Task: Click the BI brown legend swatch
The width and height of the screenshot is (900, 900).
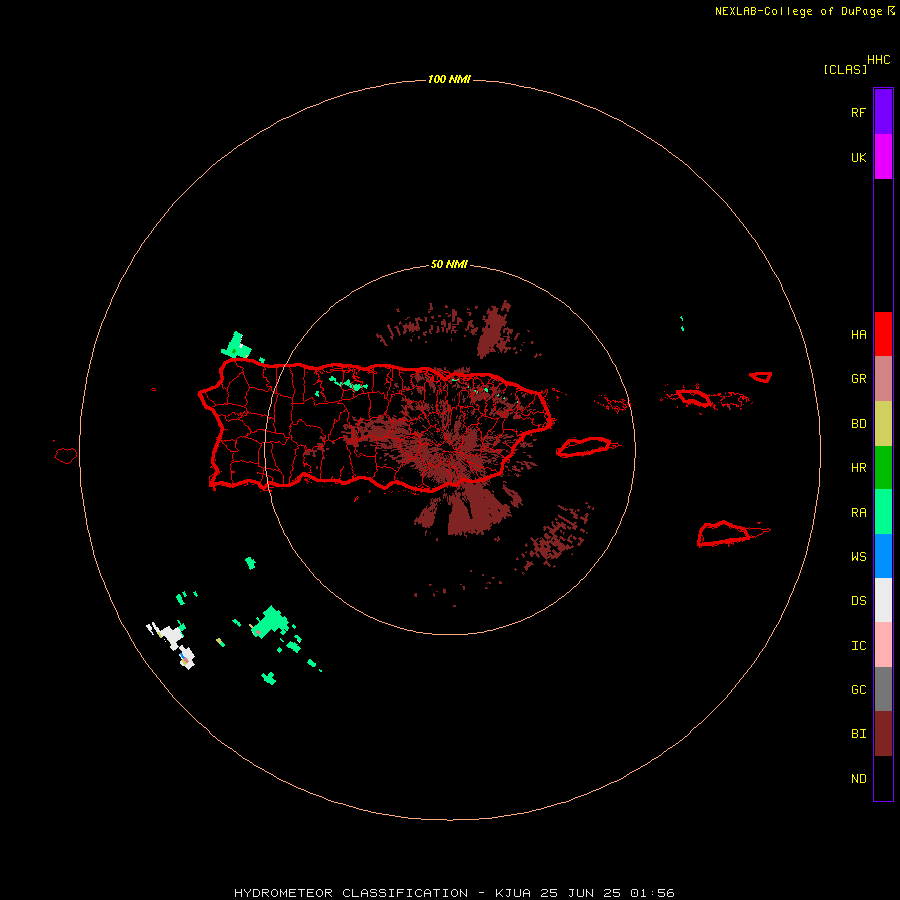Action: [x=883, y=734]
